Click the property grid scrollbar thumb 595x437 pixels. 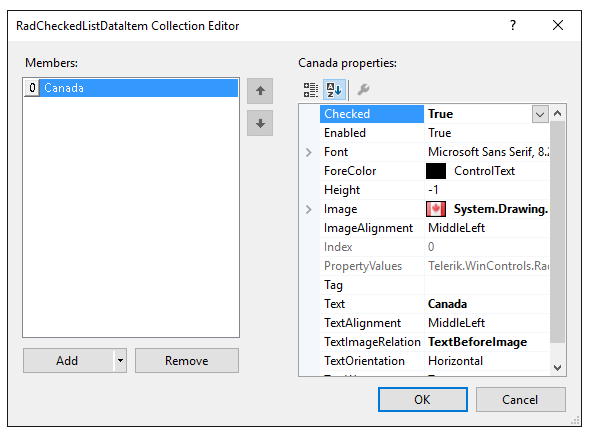[x=557, y=231]
